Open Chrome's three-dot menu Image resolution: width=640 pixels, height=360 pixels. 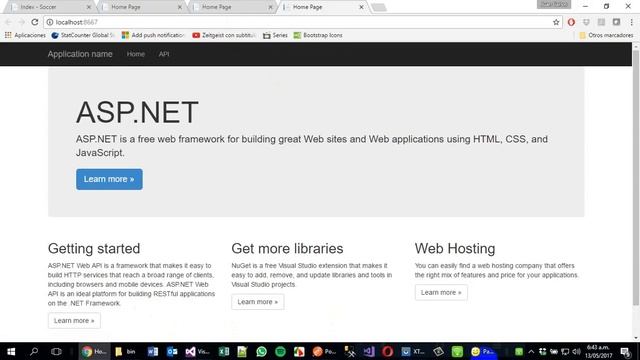click(x=631, y=22)
